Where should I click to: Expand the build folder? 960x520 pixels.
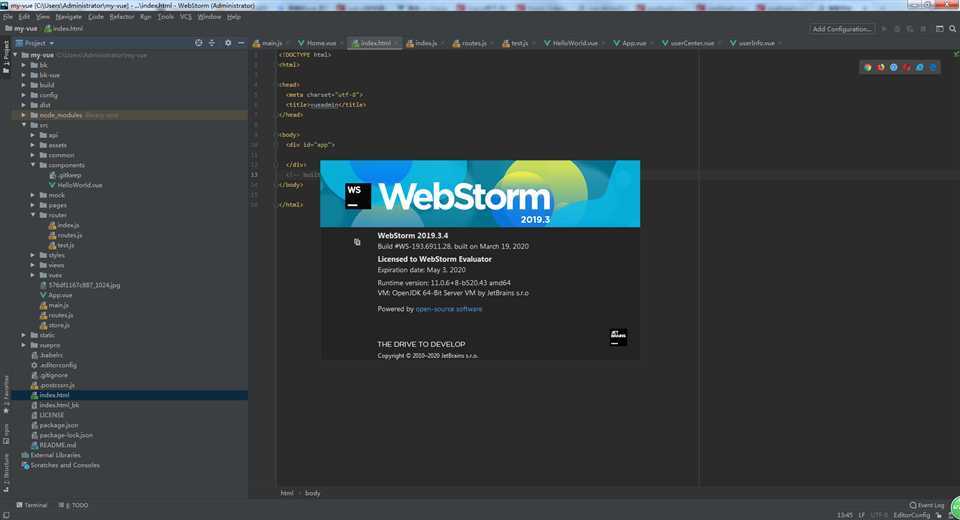point(24,85)
